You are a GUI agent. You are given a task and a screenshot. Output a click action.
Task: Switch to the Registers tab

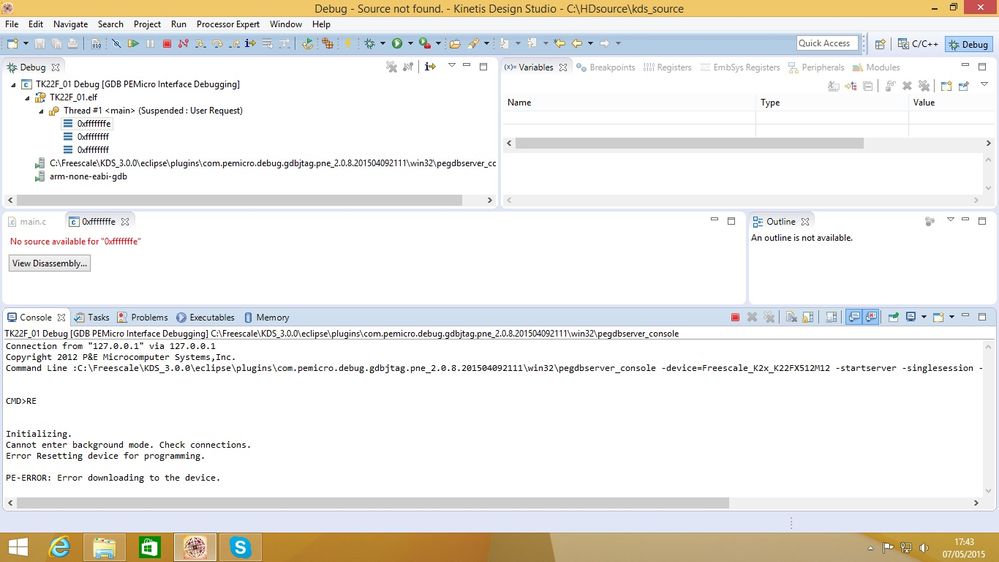click(x=667, y=67)
